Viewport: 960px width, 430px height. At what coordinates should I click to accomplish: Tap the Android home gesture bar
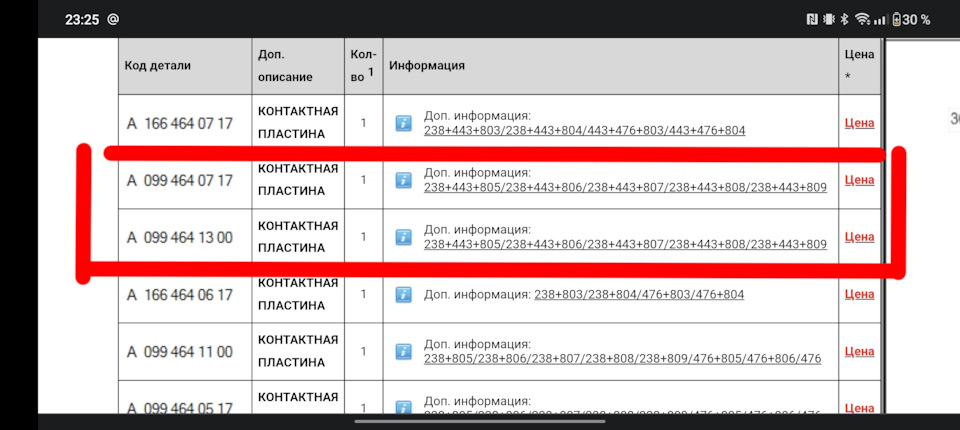[480, 421]
